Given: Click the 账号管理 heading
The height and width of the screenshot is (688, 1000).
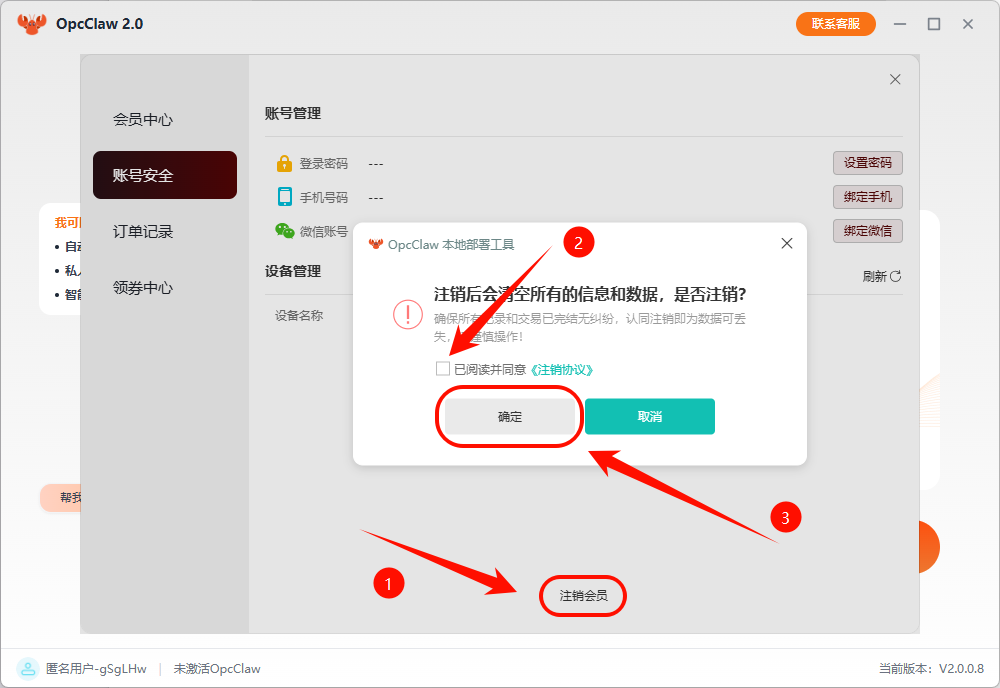Looking at the screenshot, I should [293, 113].
